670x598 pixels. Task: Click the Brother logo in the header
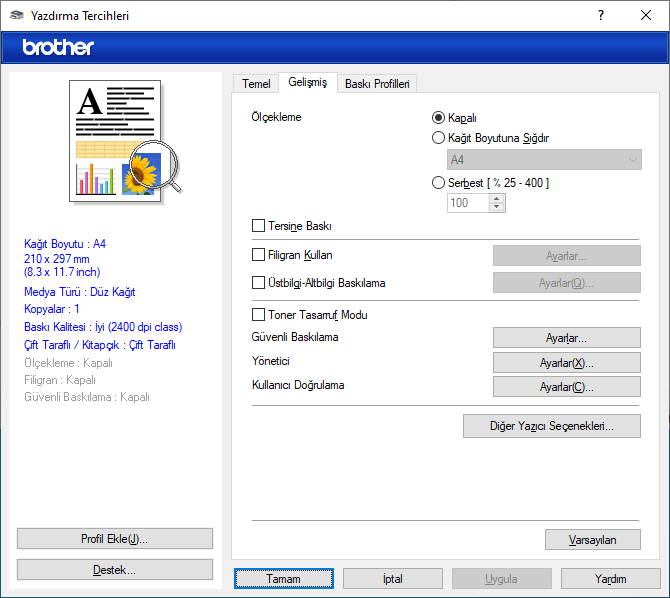tap(58, 47)
